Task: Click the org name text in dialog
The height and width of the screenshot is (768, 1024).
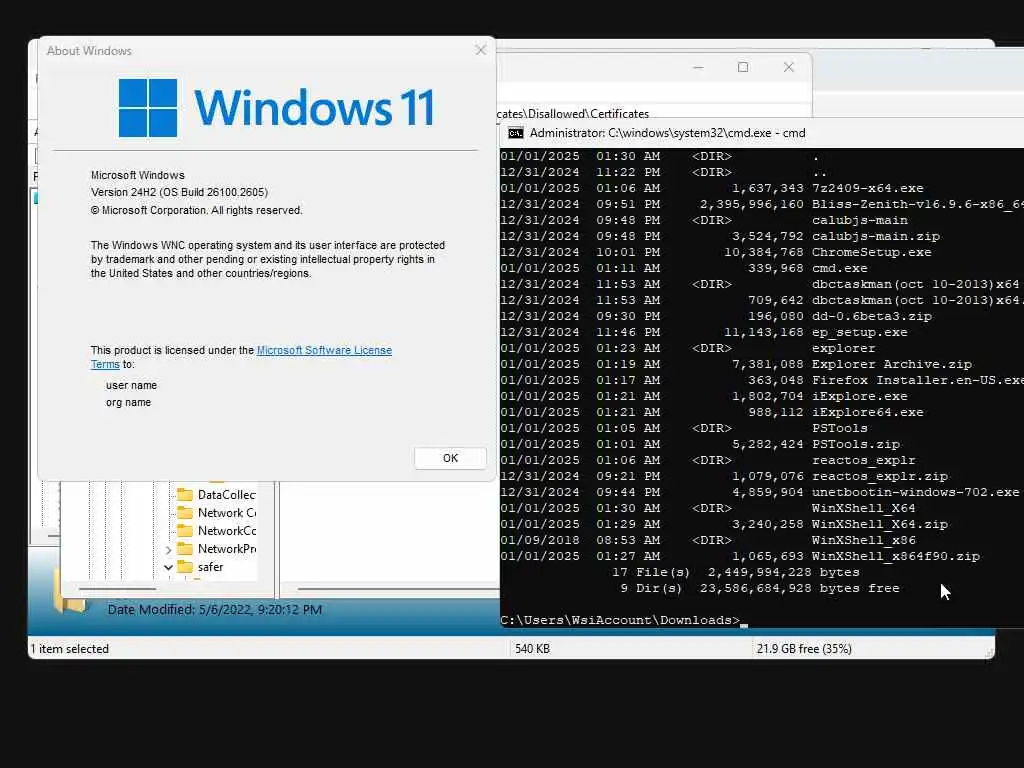Action: pos(129,402)
